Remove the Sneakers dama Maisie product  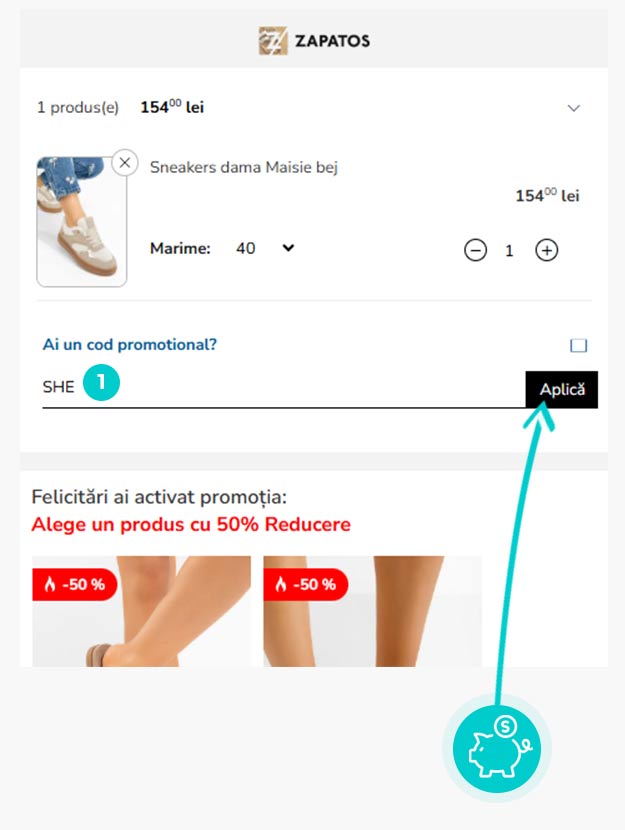click(125, 163)
